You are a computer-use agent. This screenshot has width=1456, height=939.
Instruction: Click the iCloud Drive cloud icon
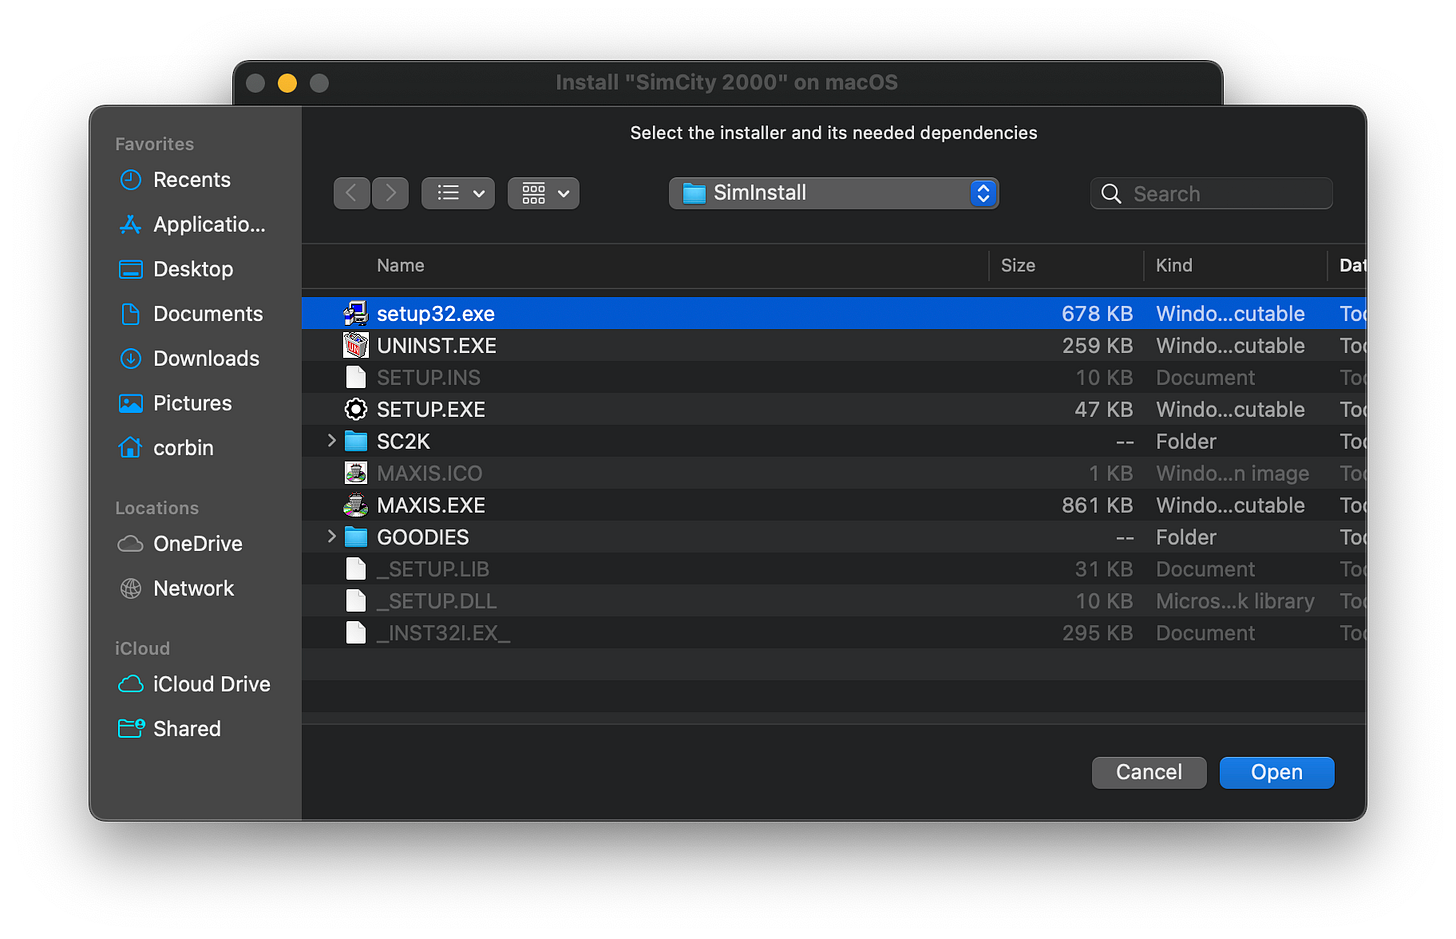pos(131,684)
